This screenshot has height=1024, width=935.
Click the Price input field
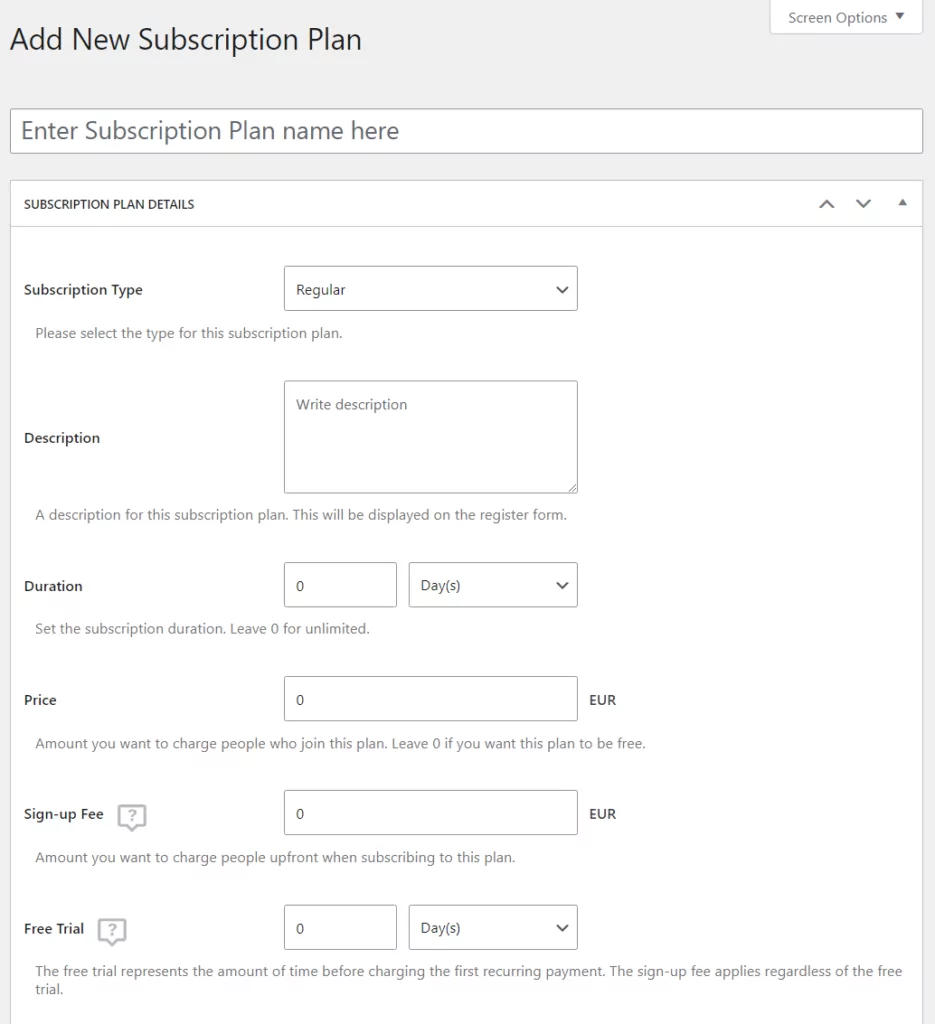coord(431,699)
